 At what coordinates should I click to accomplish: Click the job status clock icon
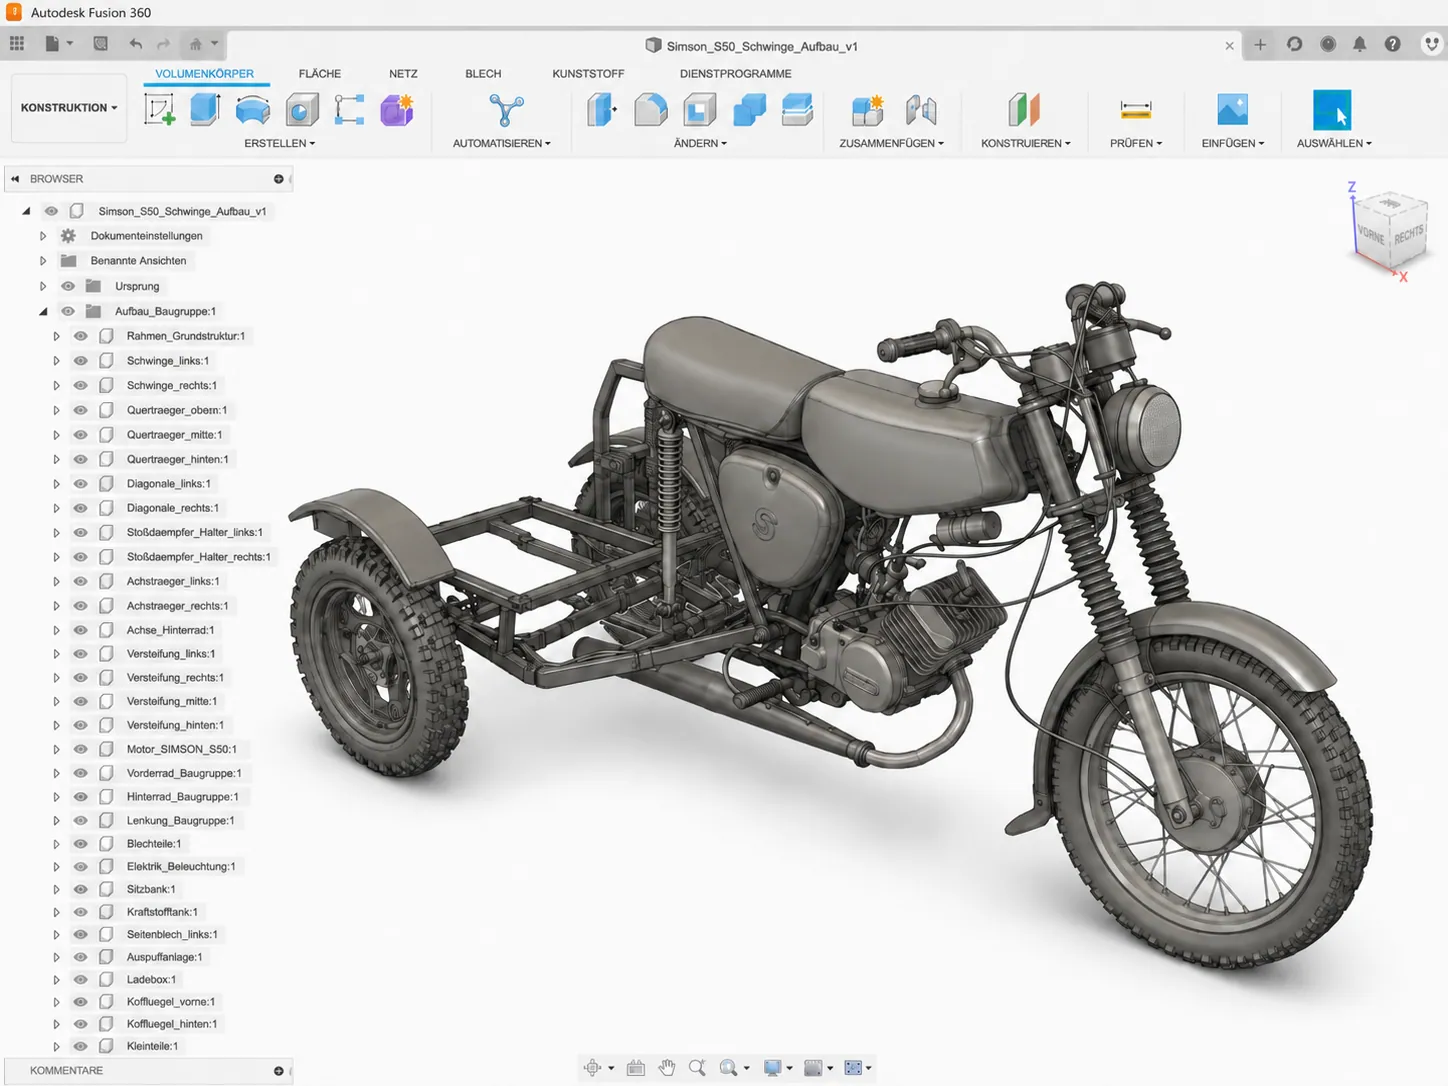point(1328,44)
